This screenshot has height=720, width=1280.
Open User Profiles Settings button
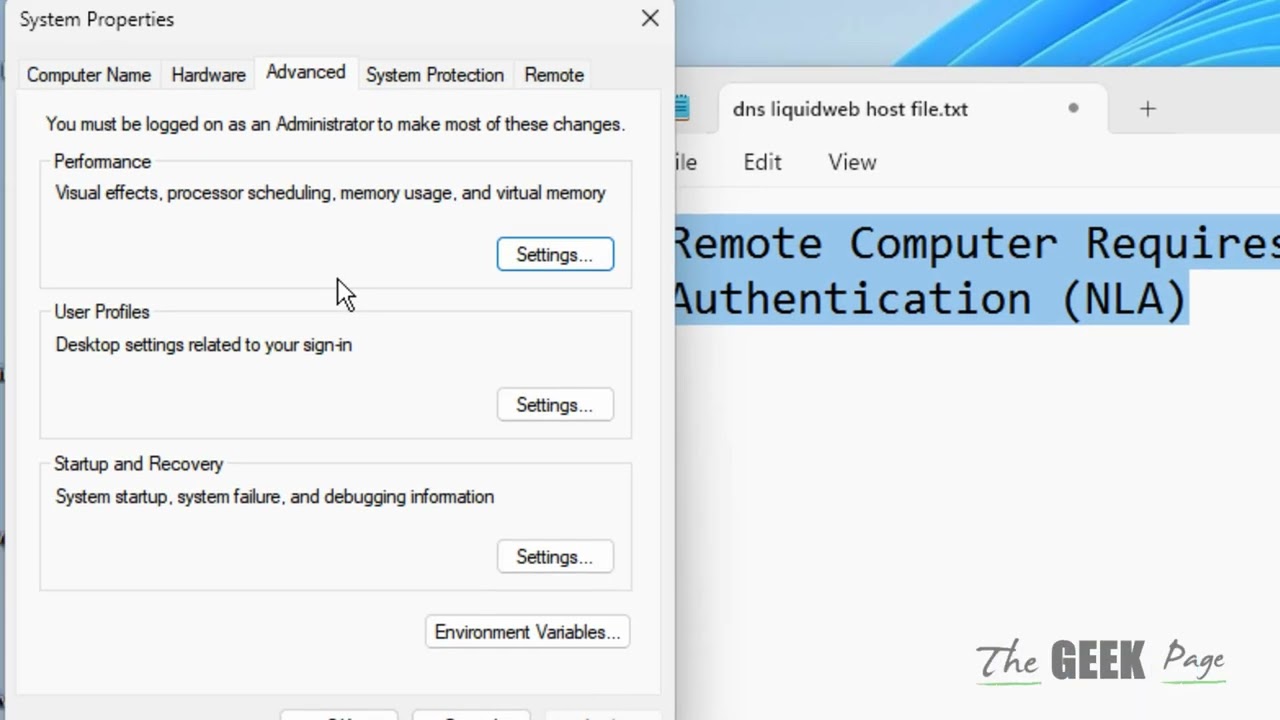(x=555, y=405)
